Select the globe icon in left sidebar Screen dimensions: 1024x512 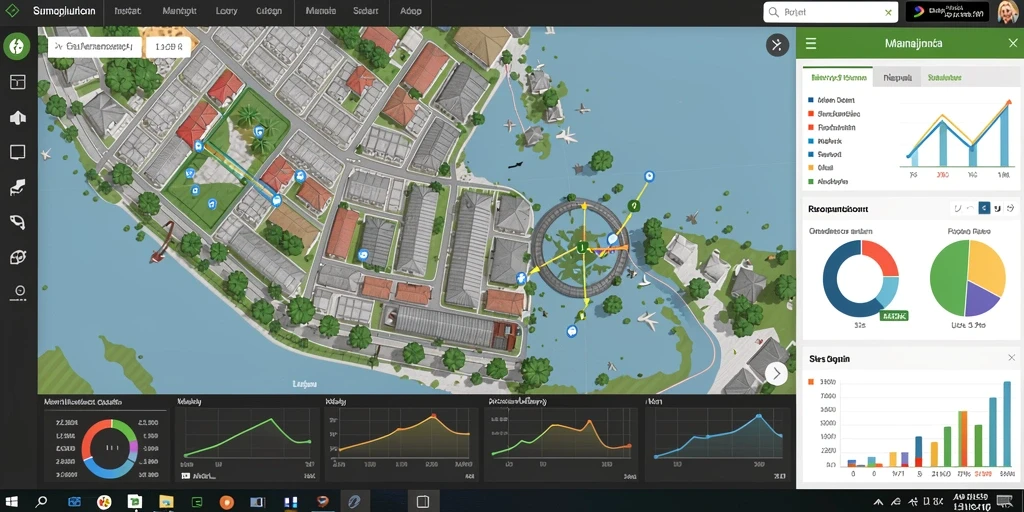coord(18,257)
